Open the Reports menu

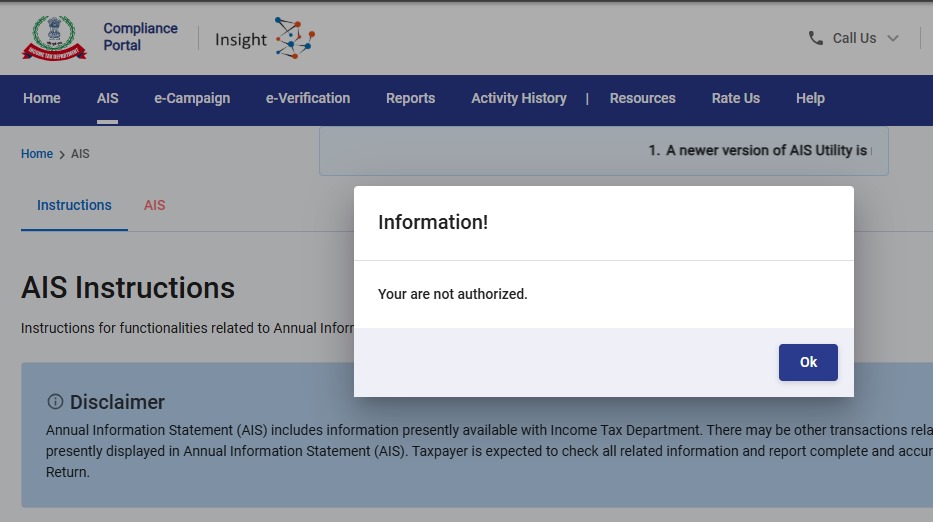[410, 98]
